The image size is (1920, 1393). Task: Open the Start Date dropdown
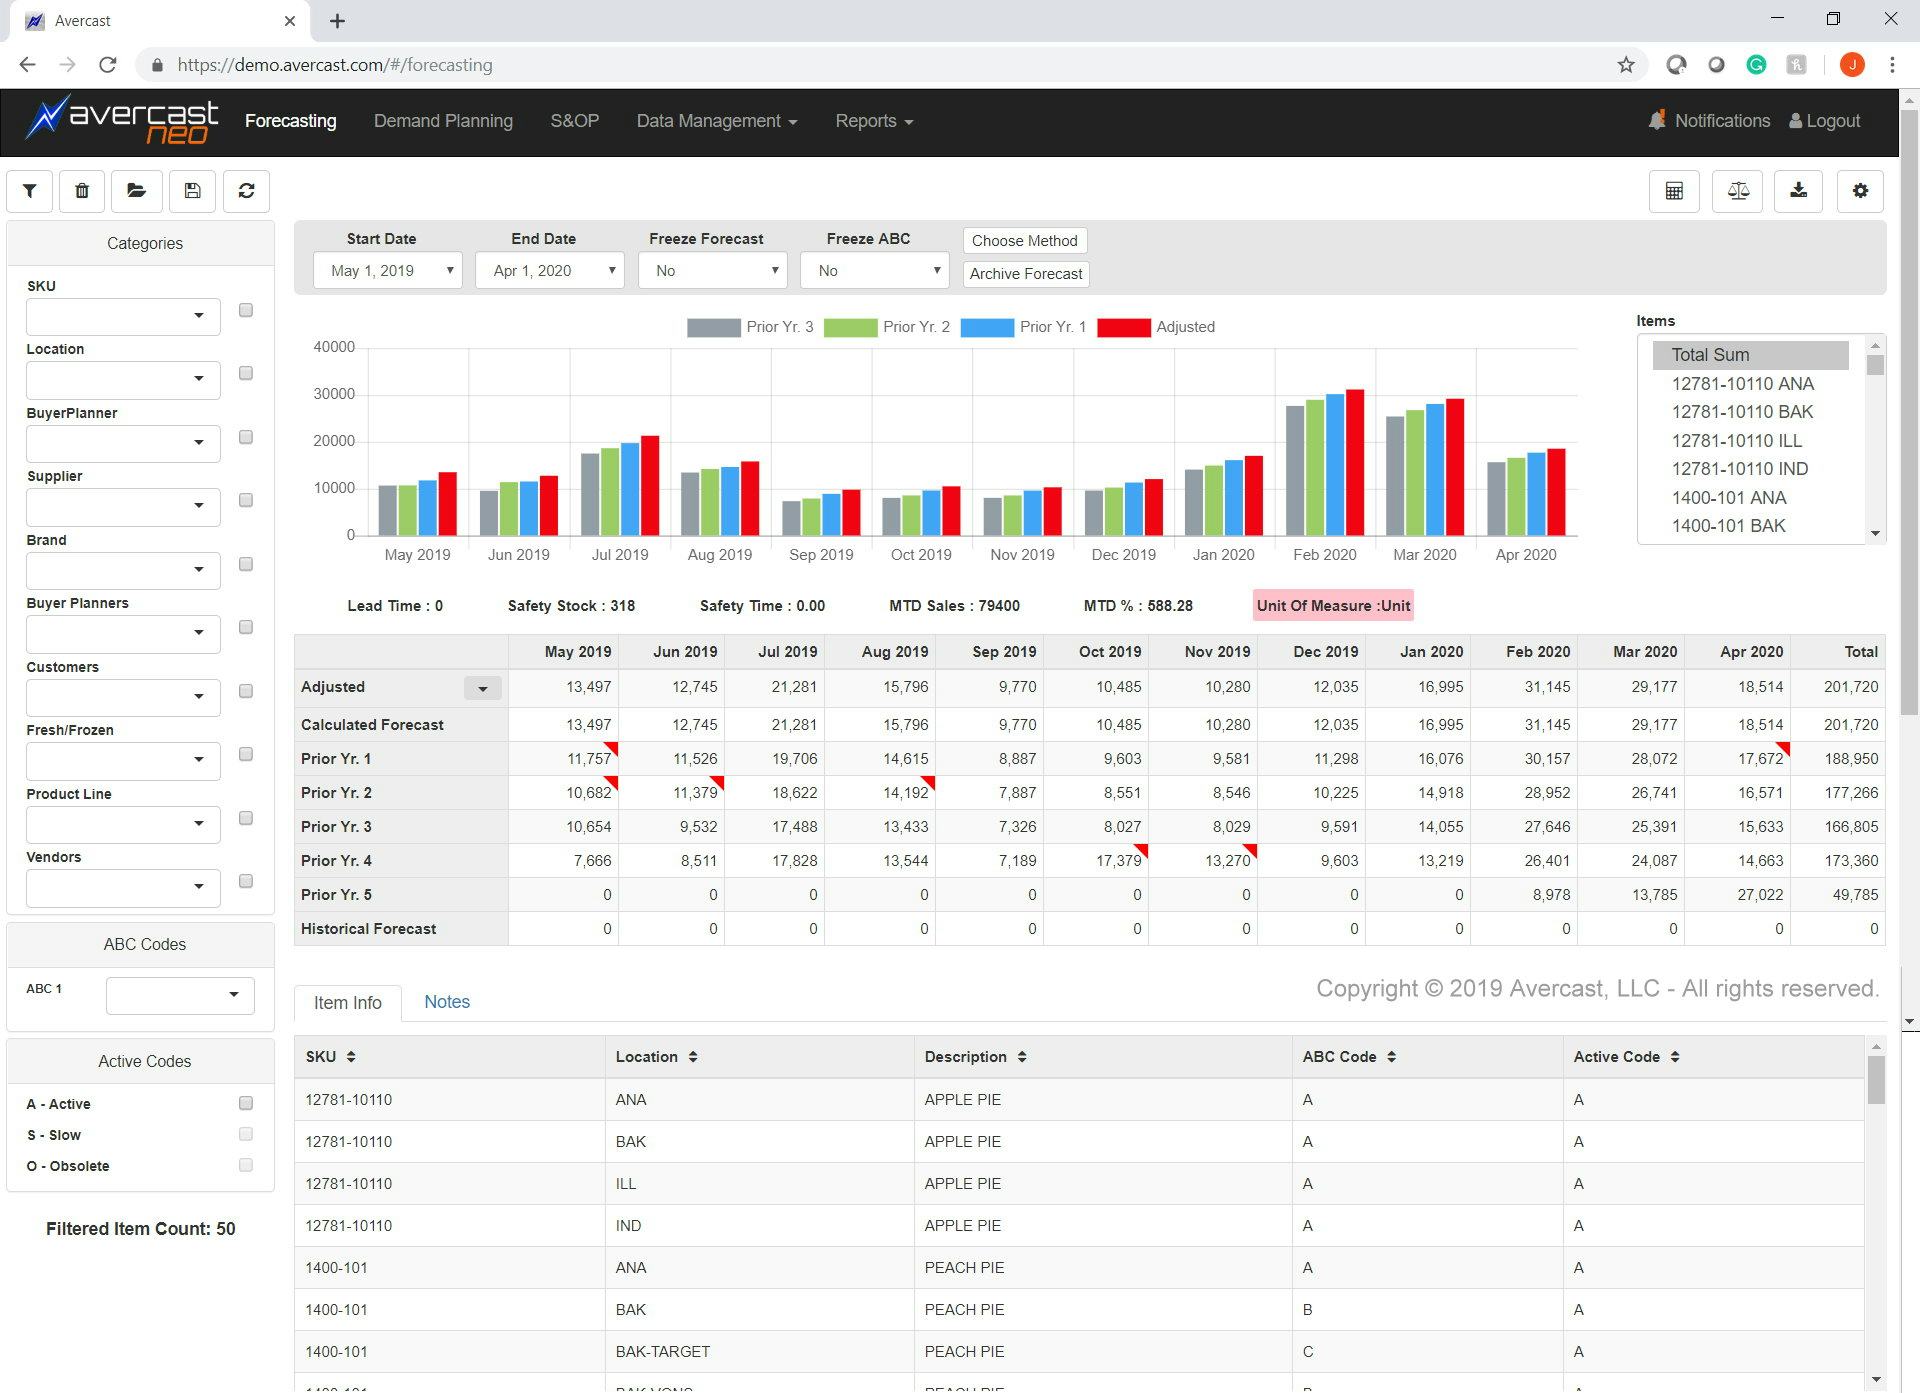tap(387, 271)
